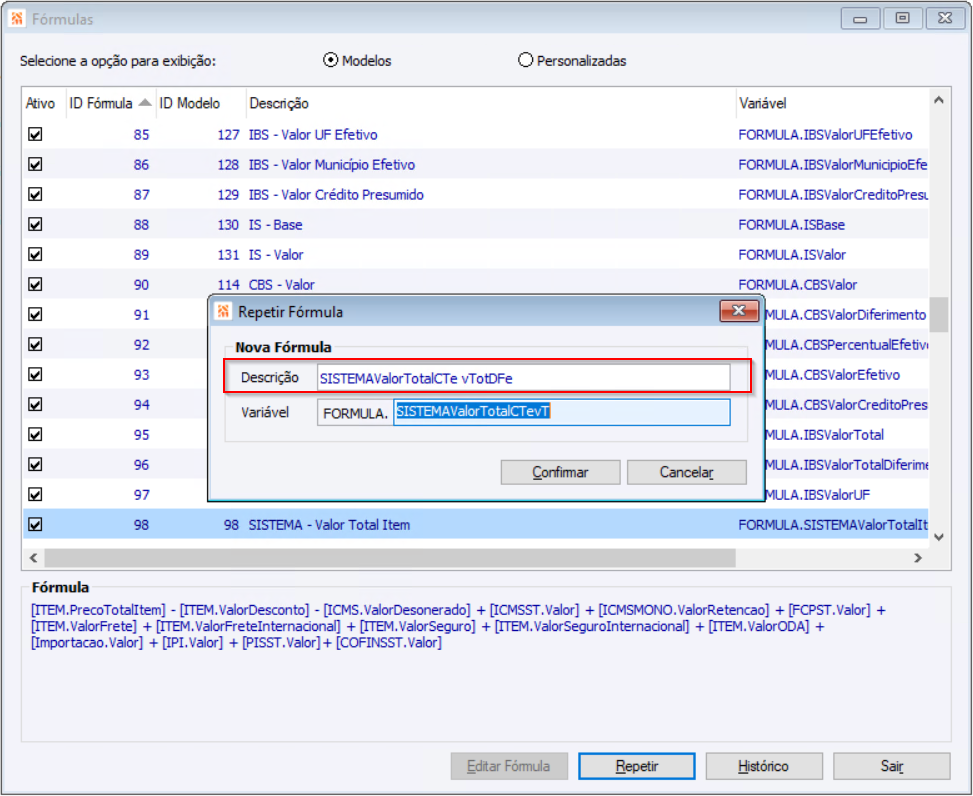Viewport: 973px width, 796px height.
Task: Sort by the ID Fórmula column header
Action: 110,103
